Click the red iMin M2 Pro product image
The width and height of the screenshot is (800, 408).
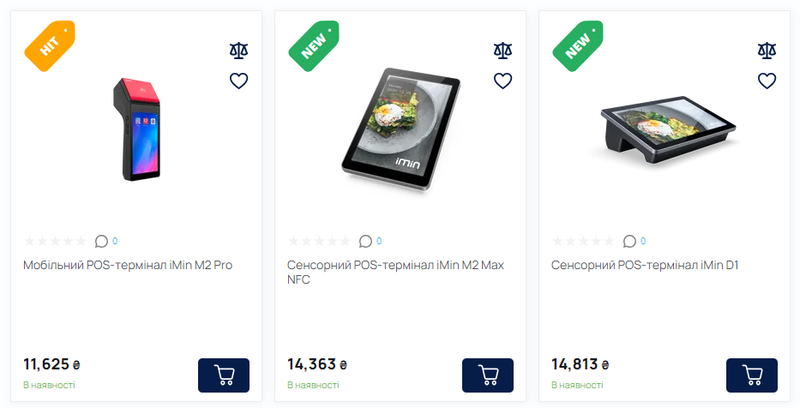137,130
